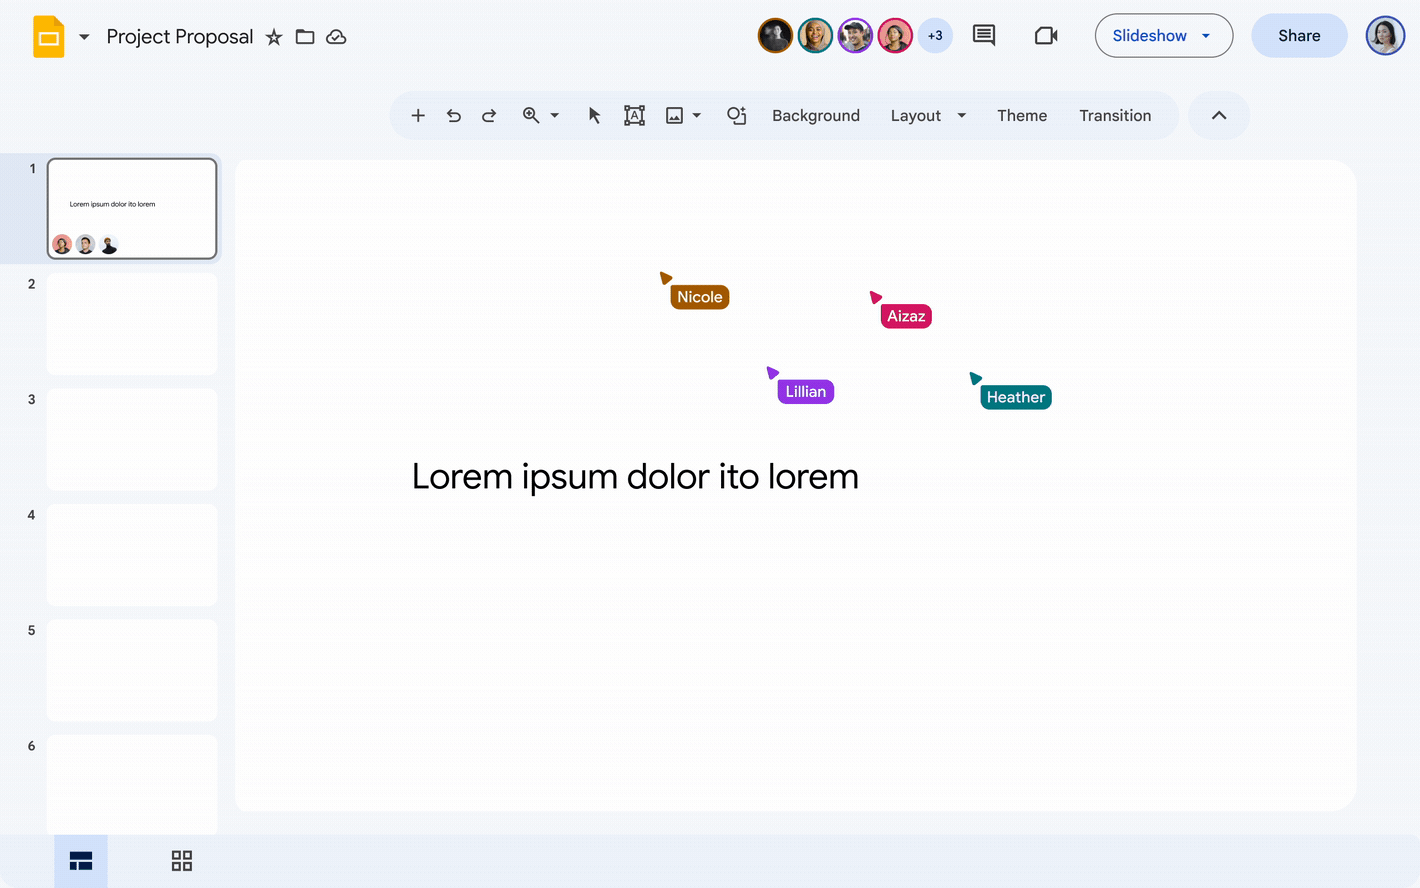Switch to filmstrip view at bottom
Image resolution: width=1420 pixels, height=888 pixels.
point(81,861)
